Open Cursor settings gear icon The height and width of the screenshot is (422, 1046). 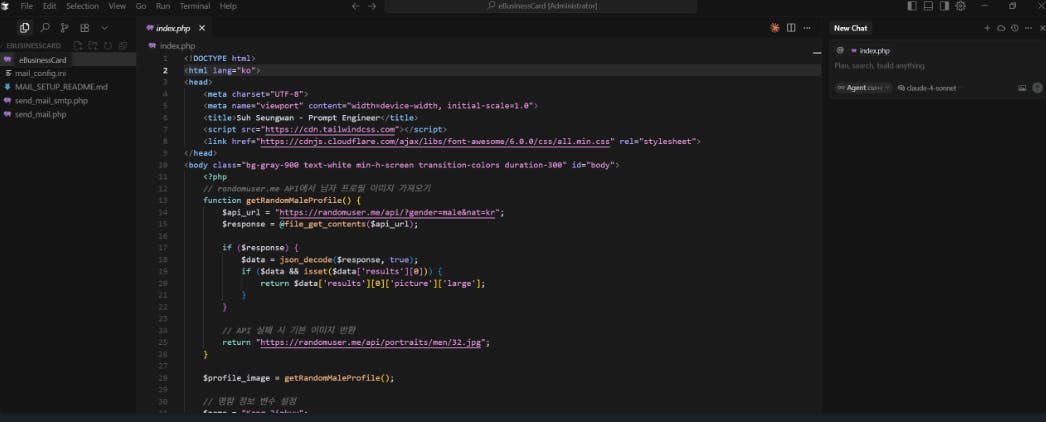961,6
